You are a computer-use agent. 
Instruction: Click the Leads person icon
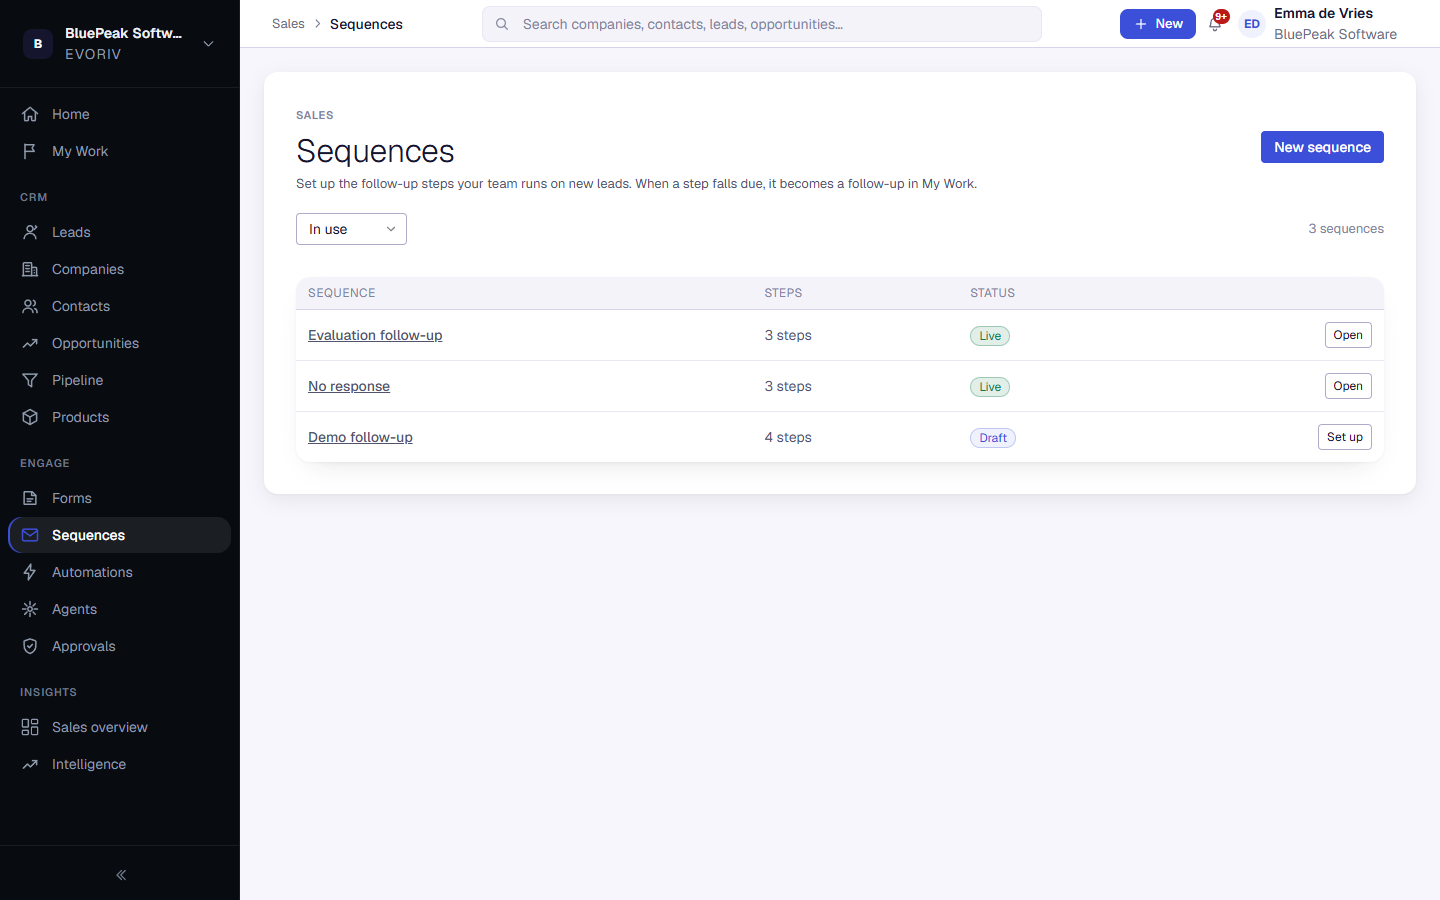[x=30, y=232]
